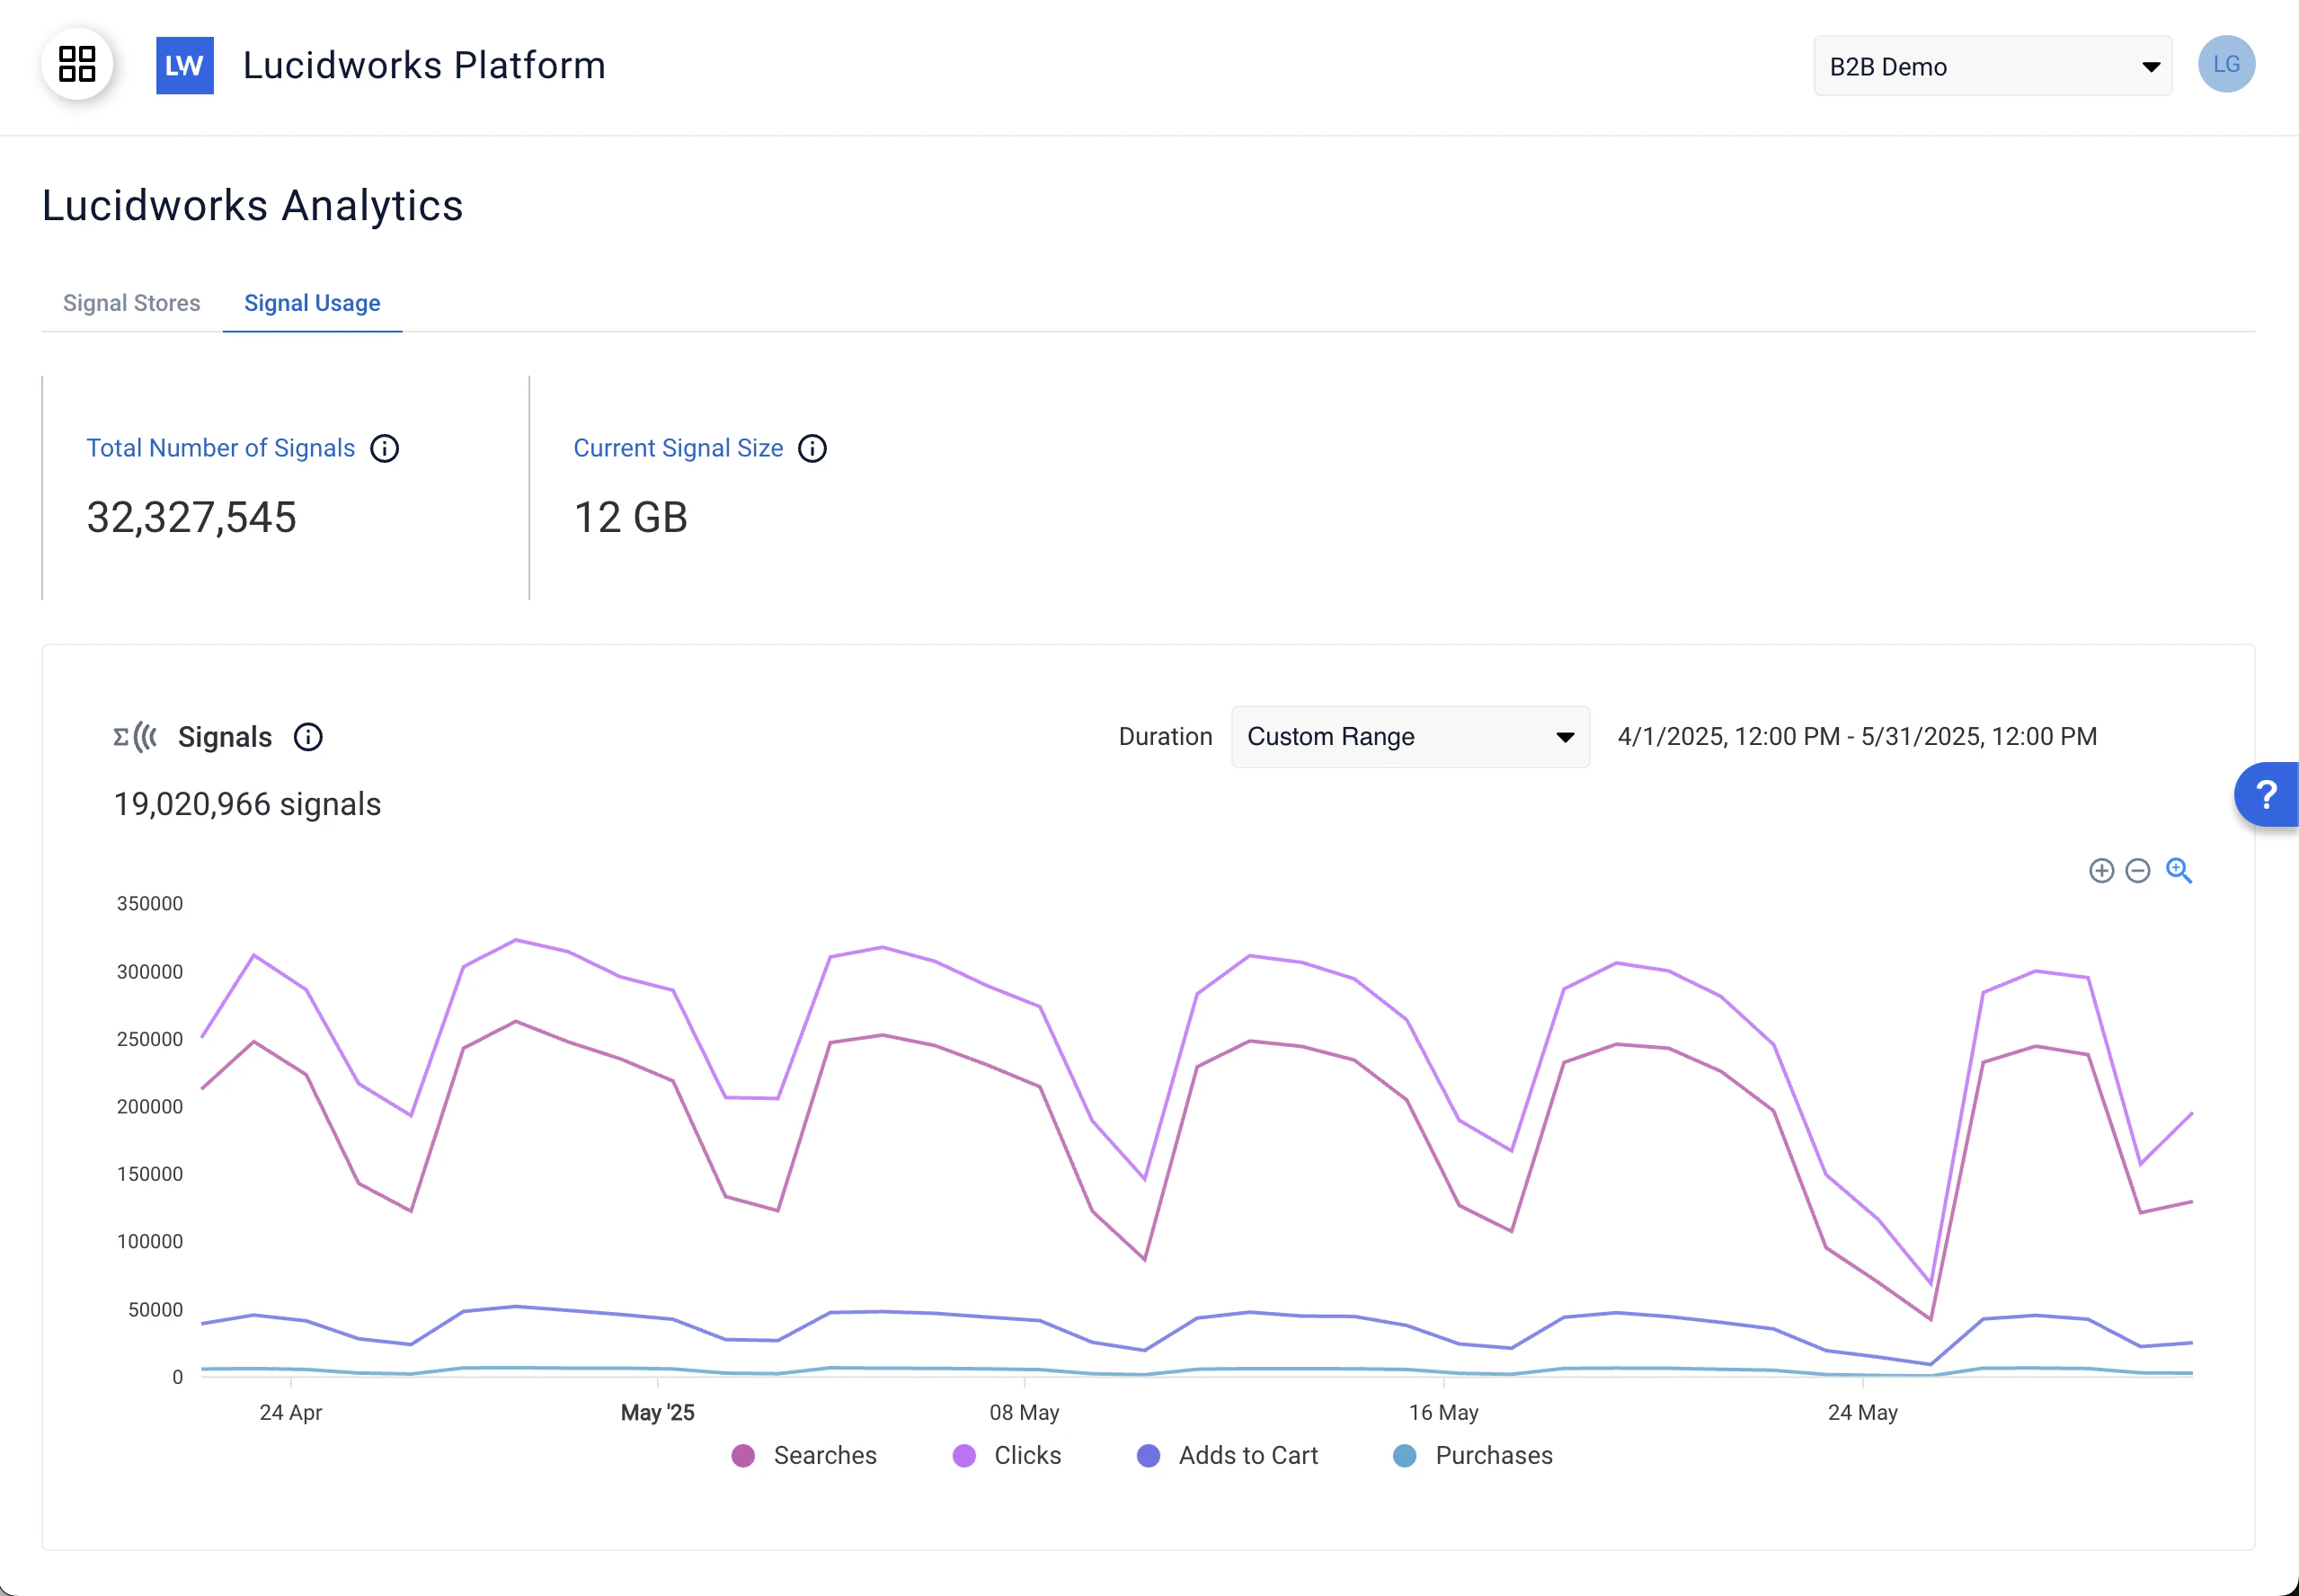The image size is (2299, 1596).
Task: Click the 50000 y-axis label
Action: (155, 1310)
